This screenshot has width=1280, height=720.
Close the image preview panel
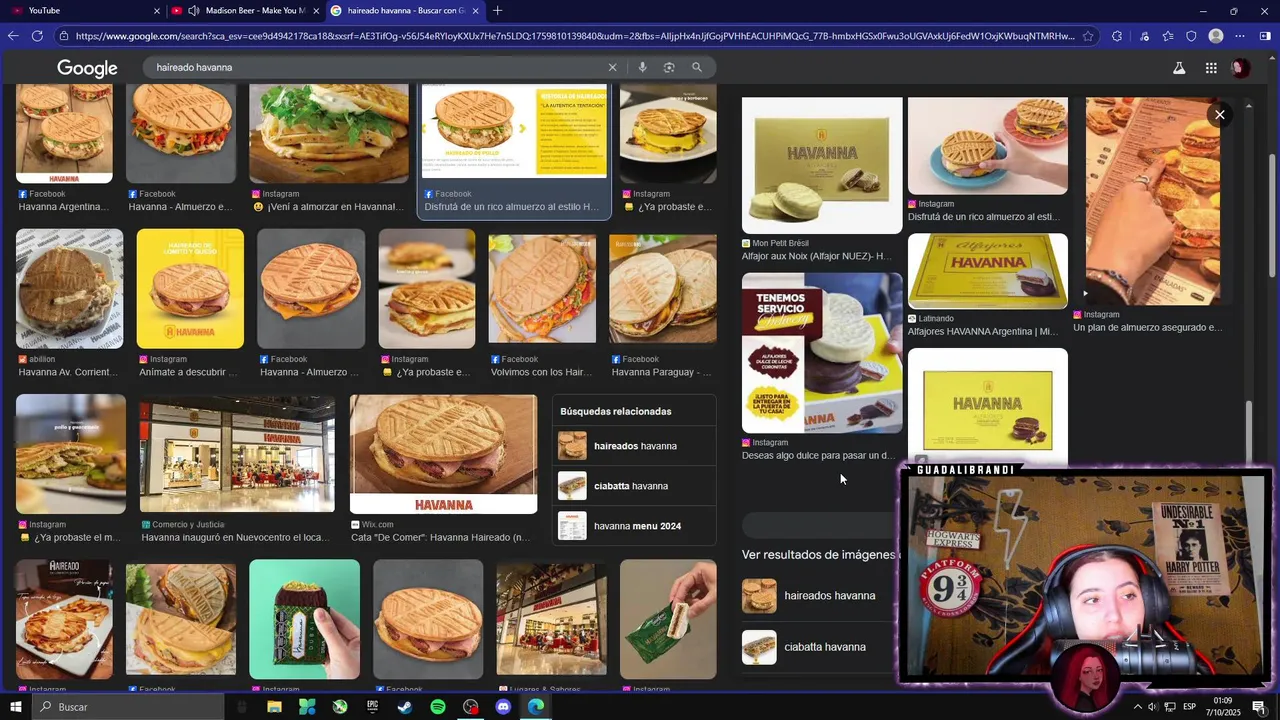point(1220,114)
